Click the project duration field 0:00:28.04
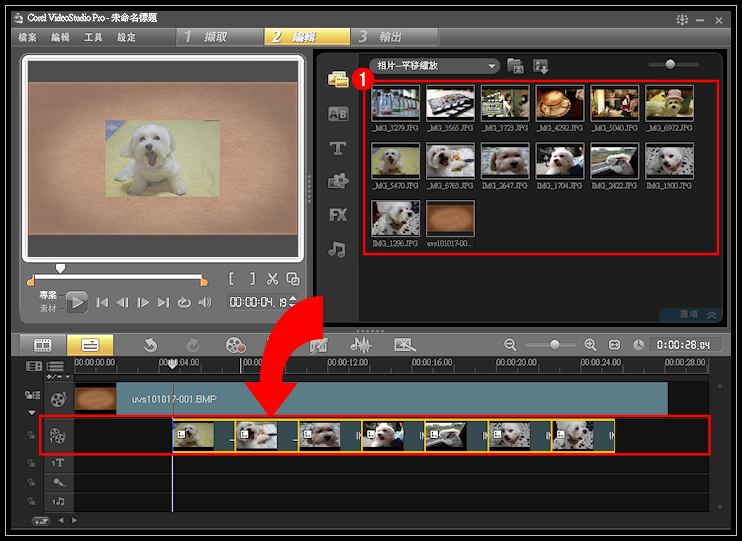This screenshot has width=742, height=541. (x=686, y=345)
